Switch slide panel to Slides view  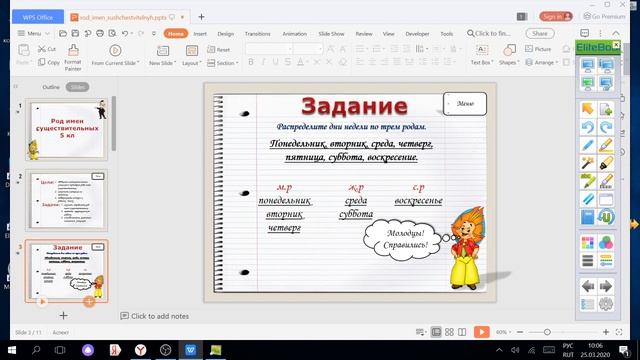coord(77,87)
